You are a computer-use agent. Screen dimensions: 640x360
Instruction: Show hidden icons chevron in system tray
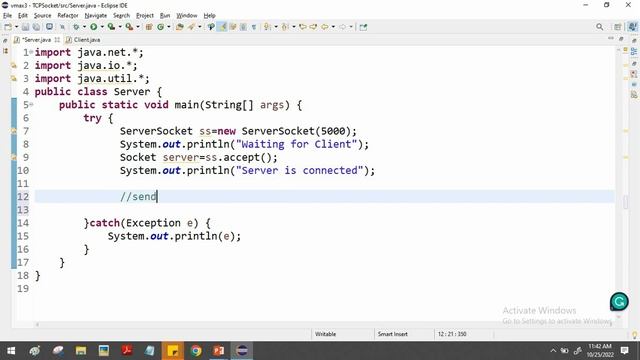(553, 351)
